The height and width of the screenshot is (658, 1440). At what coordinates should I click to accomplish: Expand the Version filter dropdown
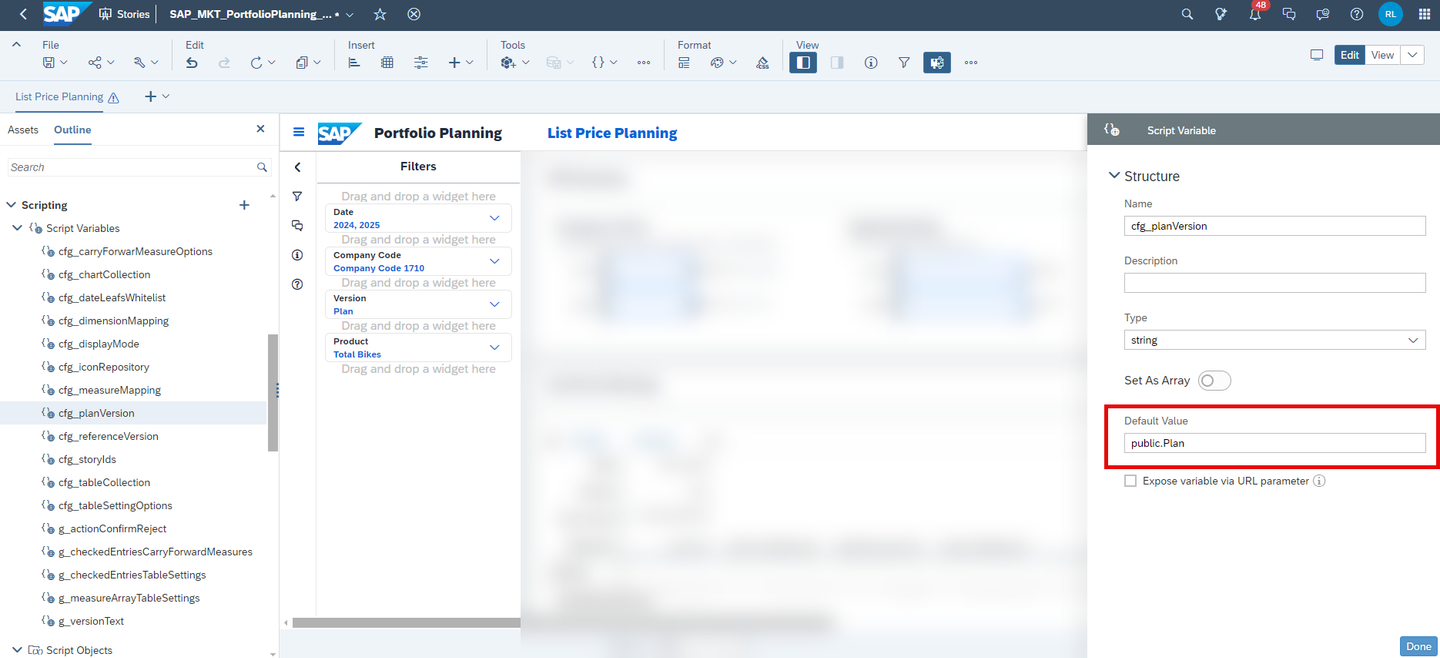tap(494, 304)
